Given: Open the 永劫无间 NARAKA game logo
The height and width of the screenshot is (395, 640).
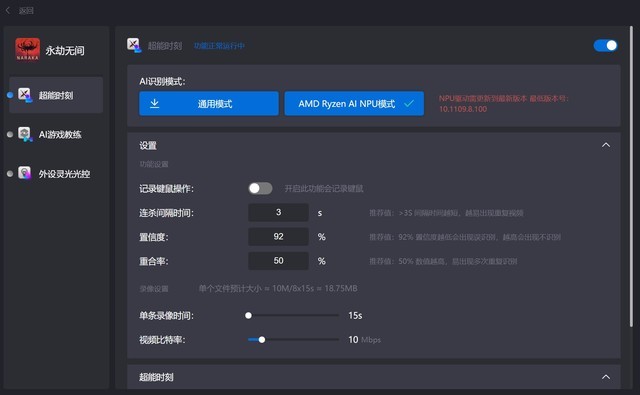Looking at the screenshot, I should coord(27,49).
